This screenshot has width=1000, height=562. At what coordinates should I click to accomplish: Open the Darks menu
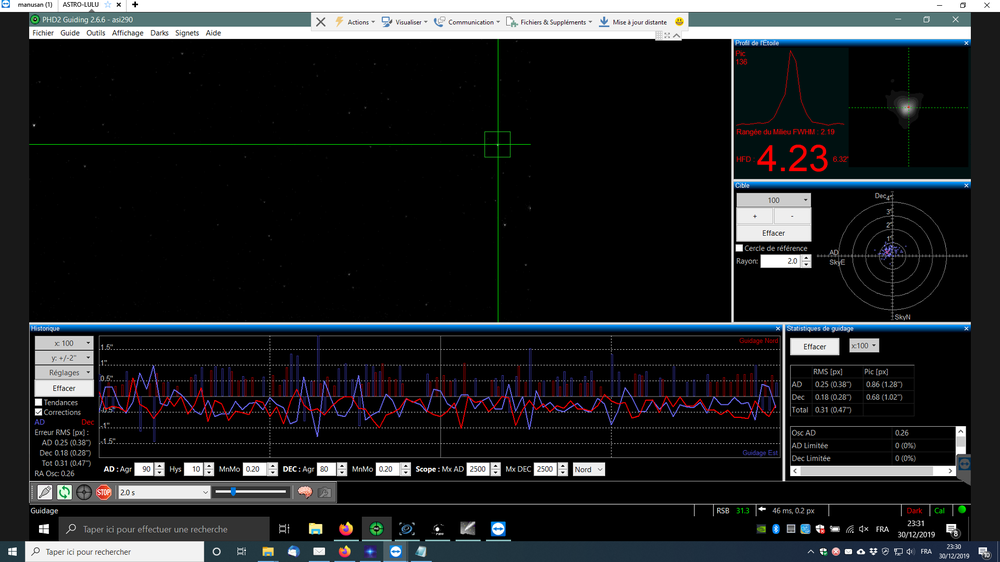point(160,33)
